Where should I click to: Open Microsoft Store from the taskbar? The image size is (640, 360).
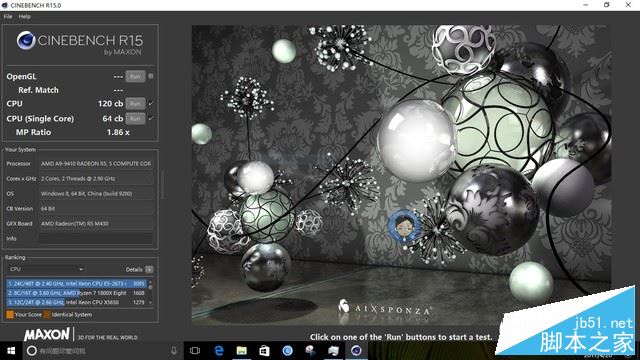[x=264, y=351]
